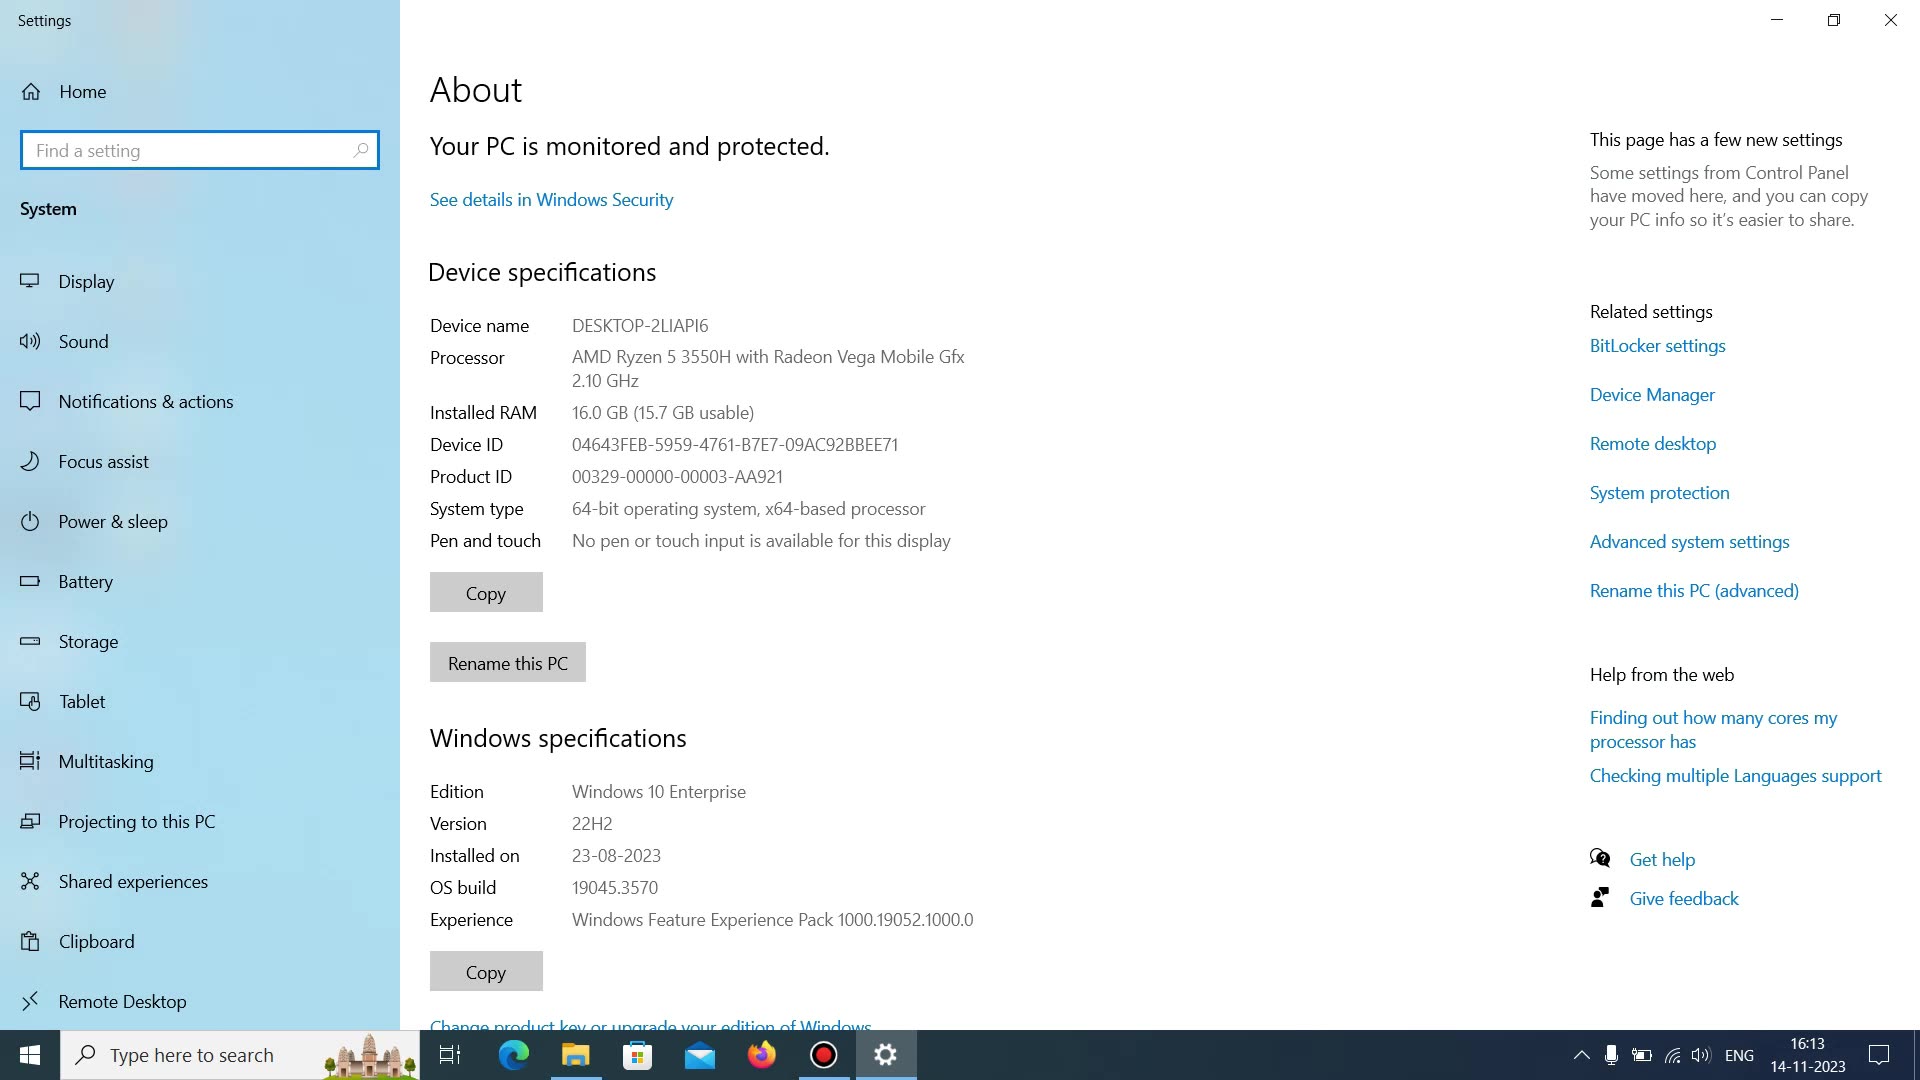1920x1080 pixels.
Task: Go to Settings Home page
Action: [x=82, y=91]
